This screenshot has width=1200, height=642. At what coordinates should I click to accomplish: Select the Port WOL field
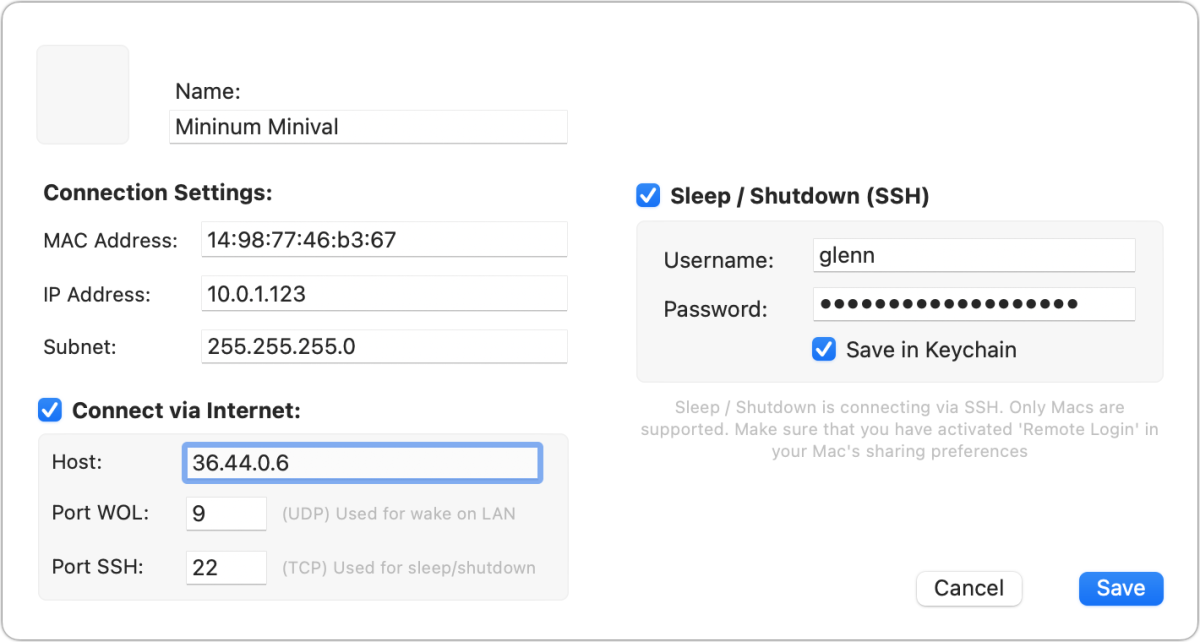[x=226, y=514]
